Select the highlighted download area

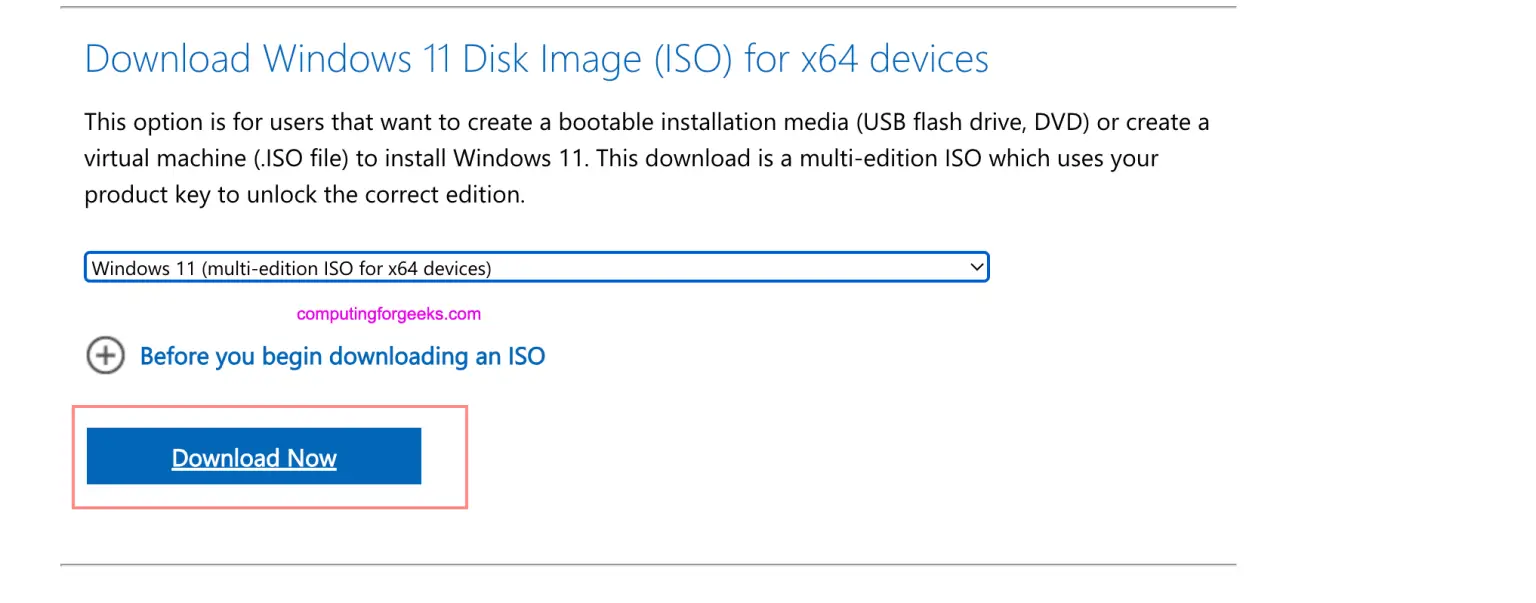tap(269, 457)
